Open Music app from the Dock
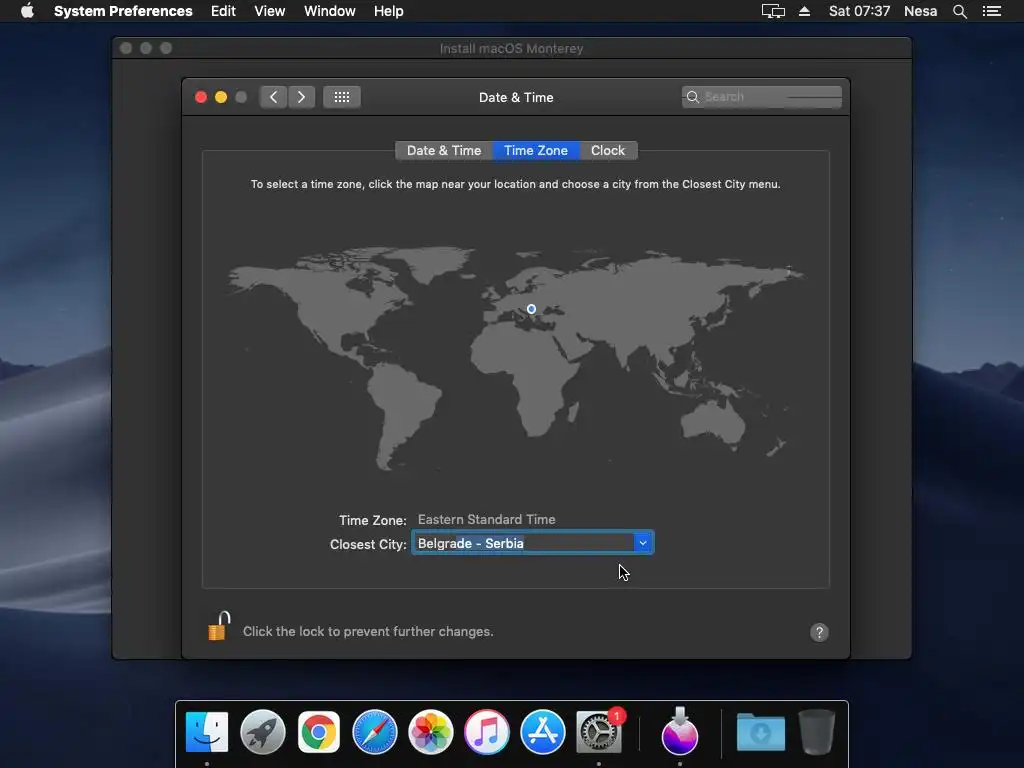The width and height of the screenshot is (1024, 768). coord(487,732)
